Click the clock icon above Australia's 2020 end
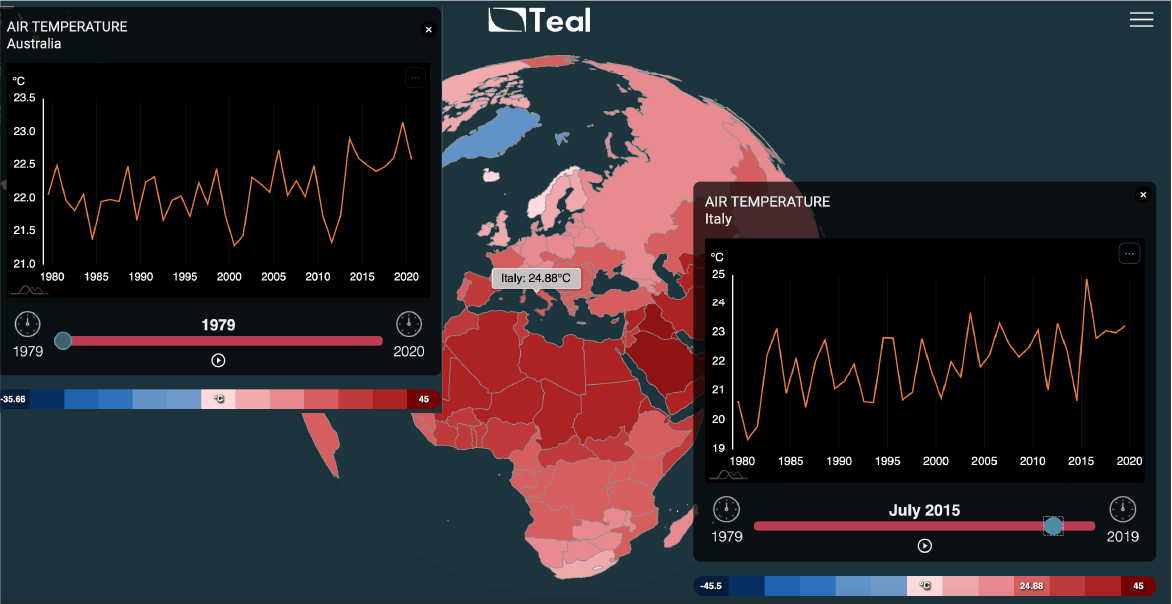The width and height of the screenshot is (1172, 604). point(409,324)
